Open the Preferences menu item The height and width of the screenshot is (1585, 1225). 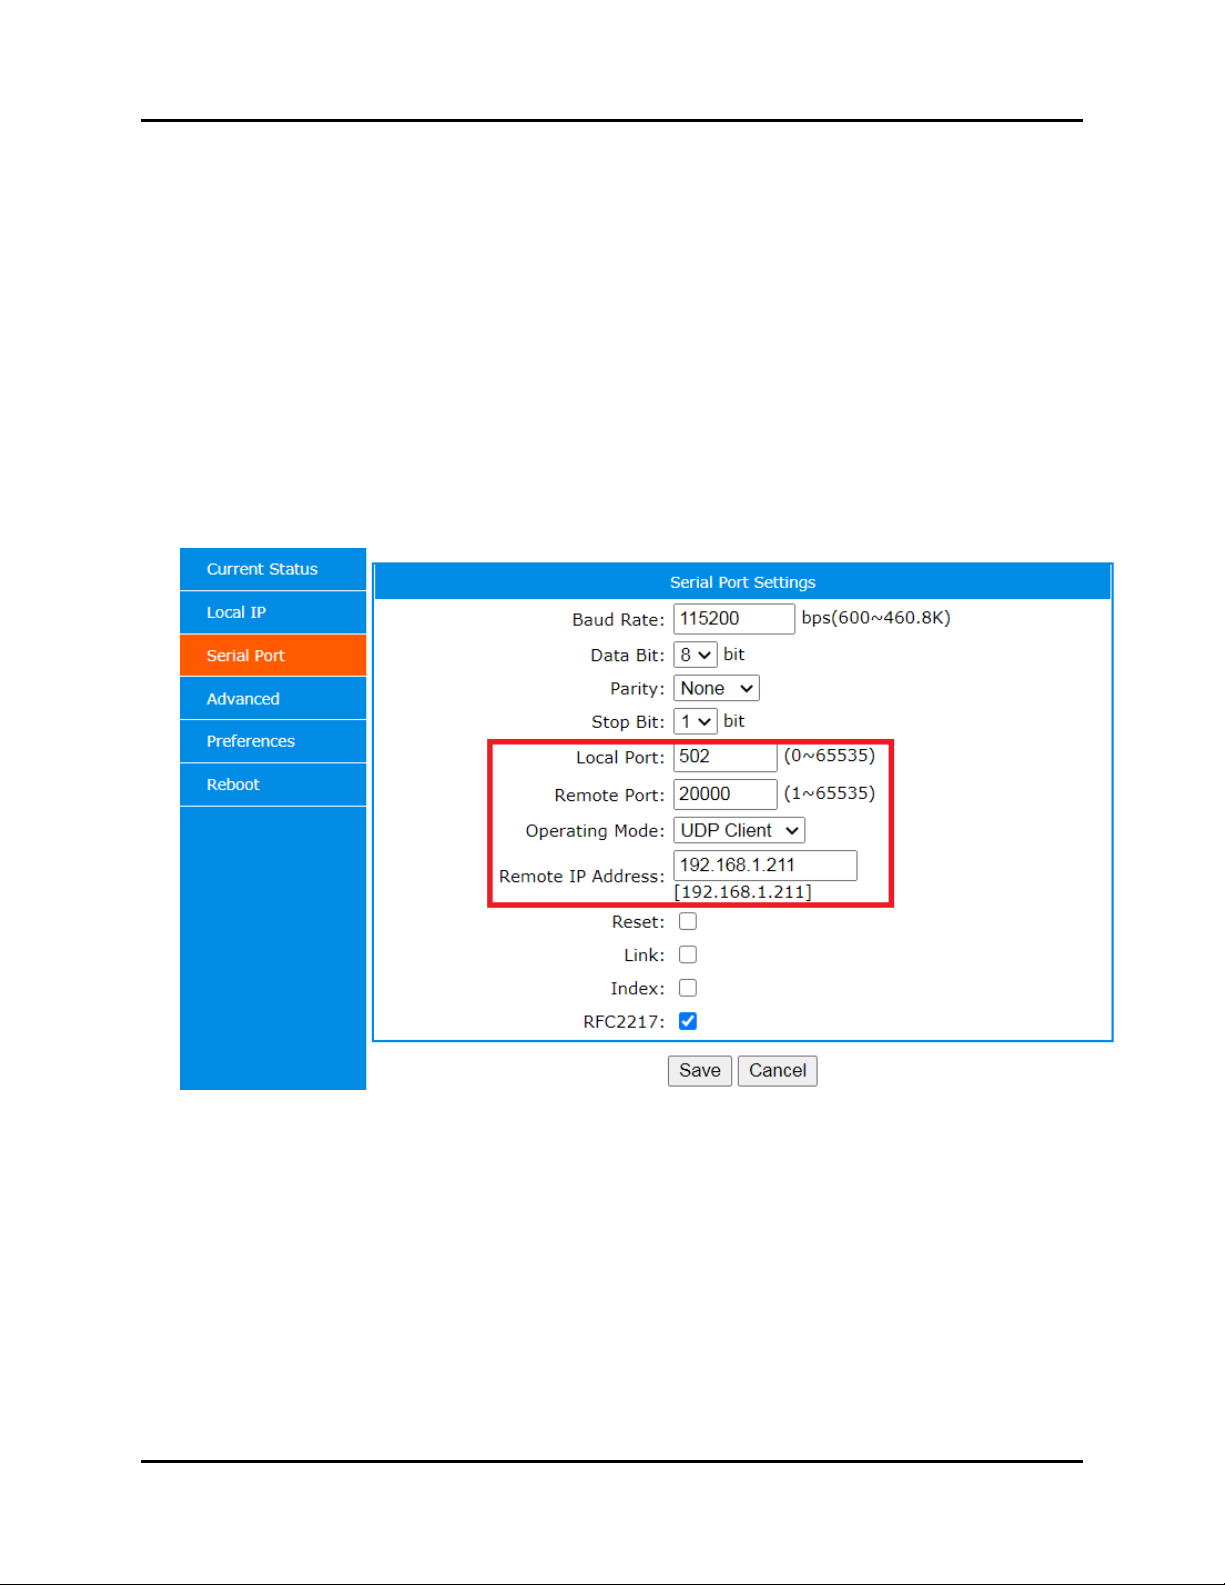pos(272,741)
